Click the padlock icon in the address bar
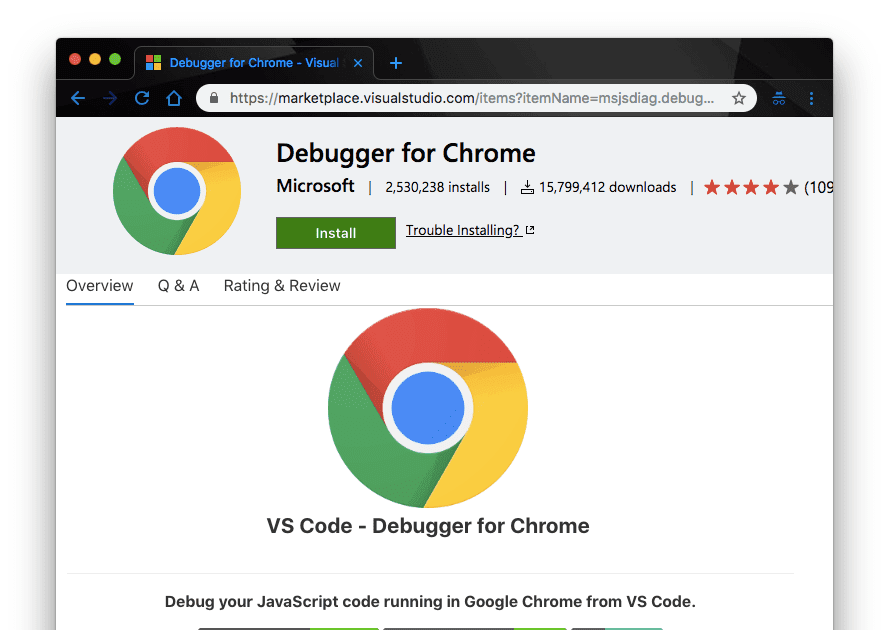This screenshot has width=895, height=630. point(214,98)
